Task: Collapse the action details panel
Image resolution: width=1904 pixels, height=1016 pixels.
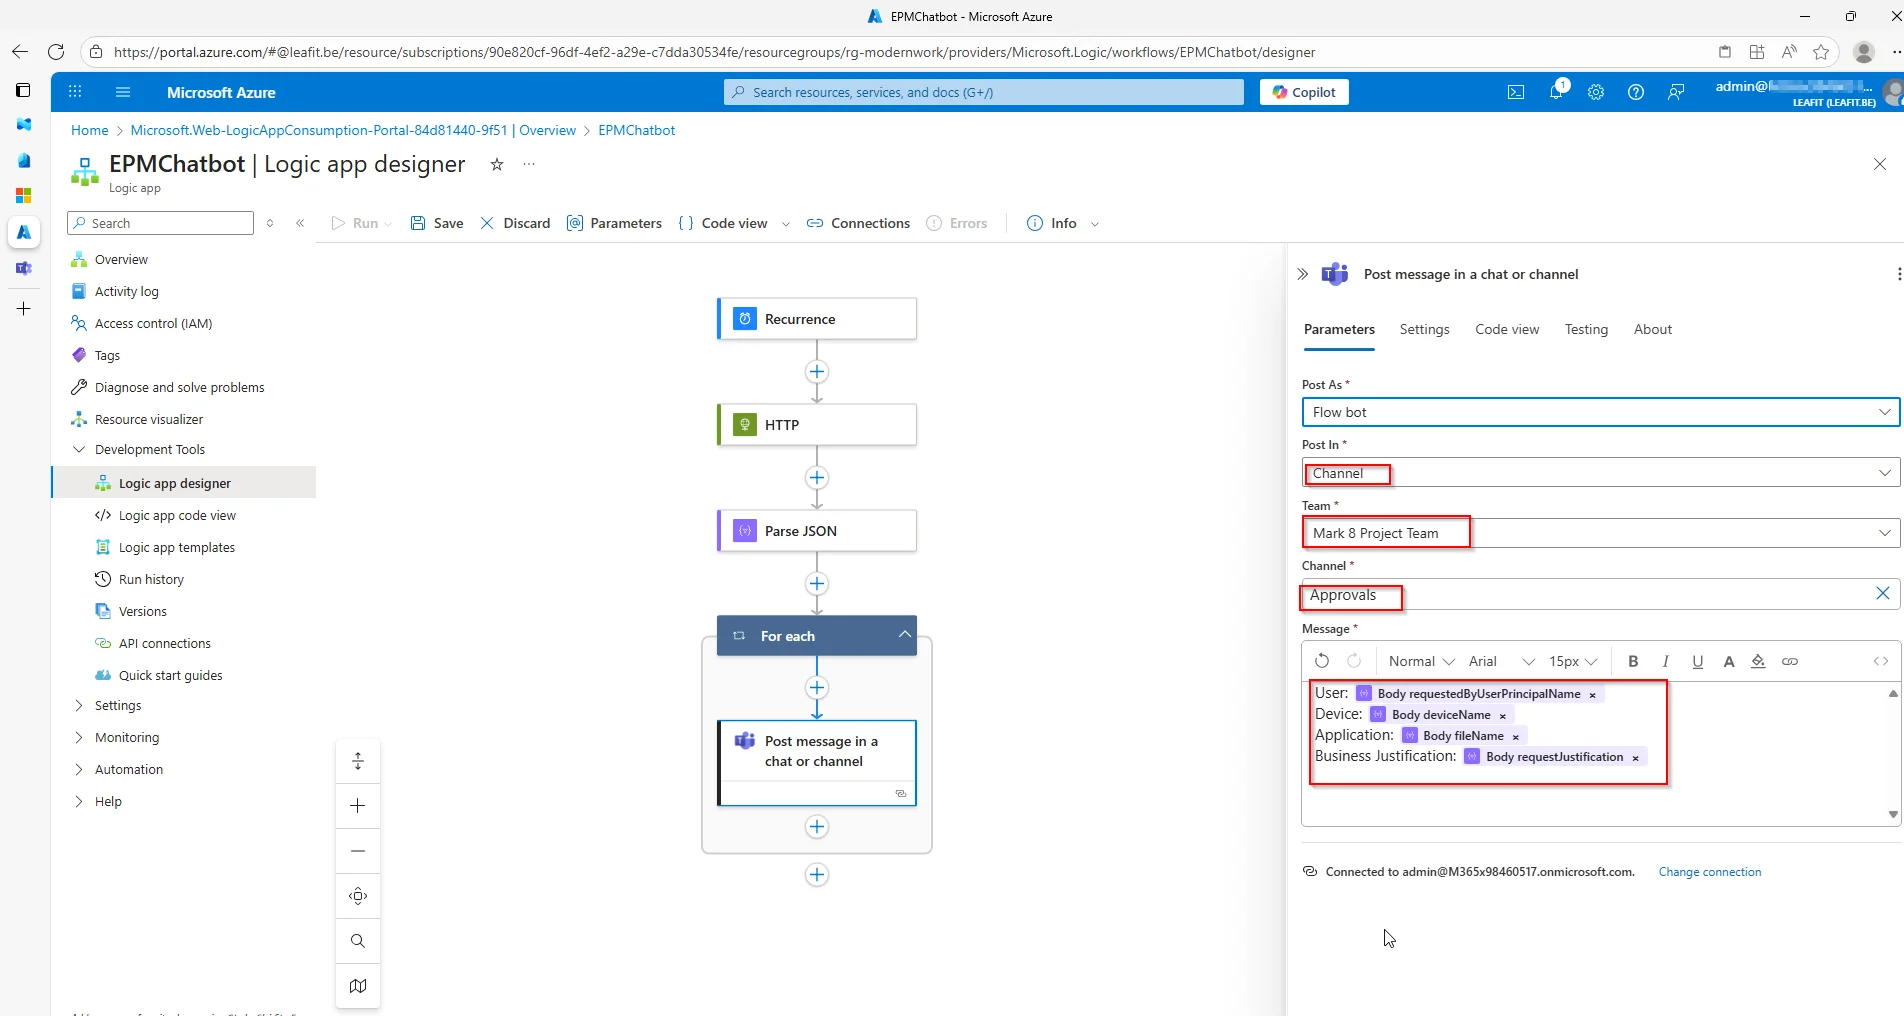Action: tap(1302, 274)
